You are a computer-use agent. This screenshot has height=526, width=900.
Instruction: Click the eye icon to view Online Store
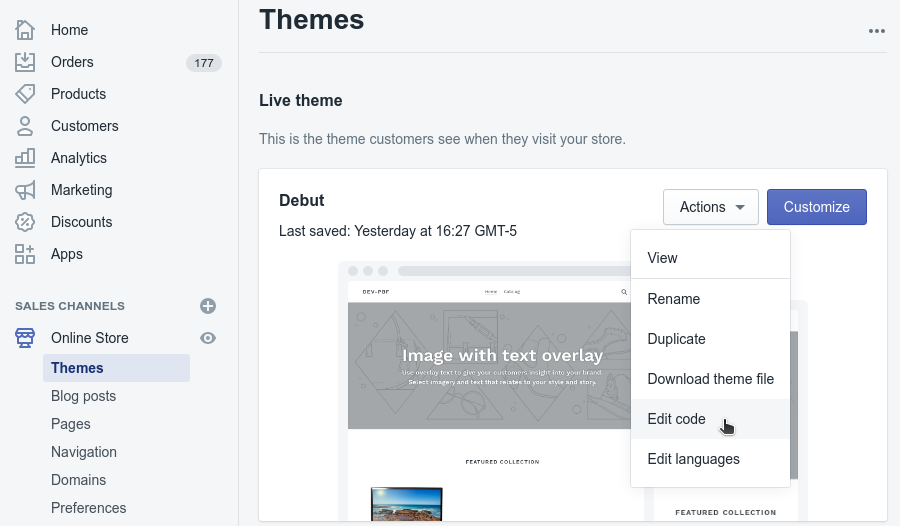tap(208, 338)
